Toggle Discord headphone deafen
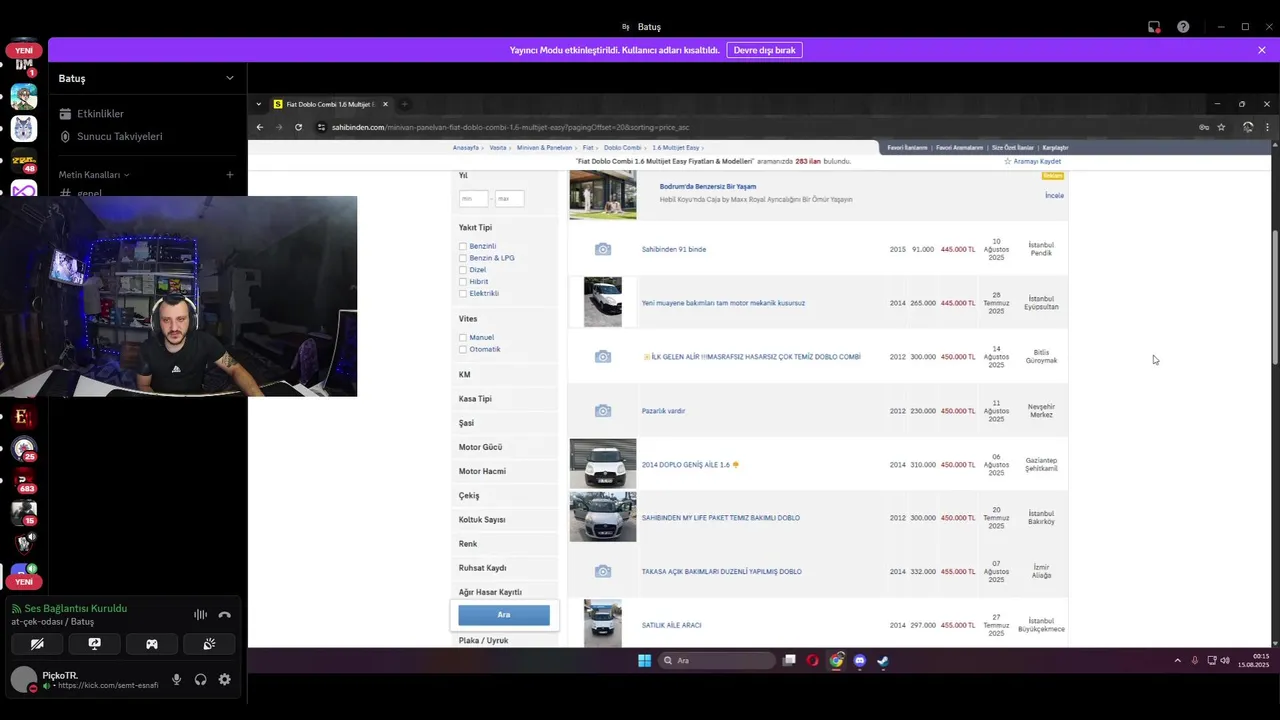The height and width of the screenshot is (720, 1280). 201,679
